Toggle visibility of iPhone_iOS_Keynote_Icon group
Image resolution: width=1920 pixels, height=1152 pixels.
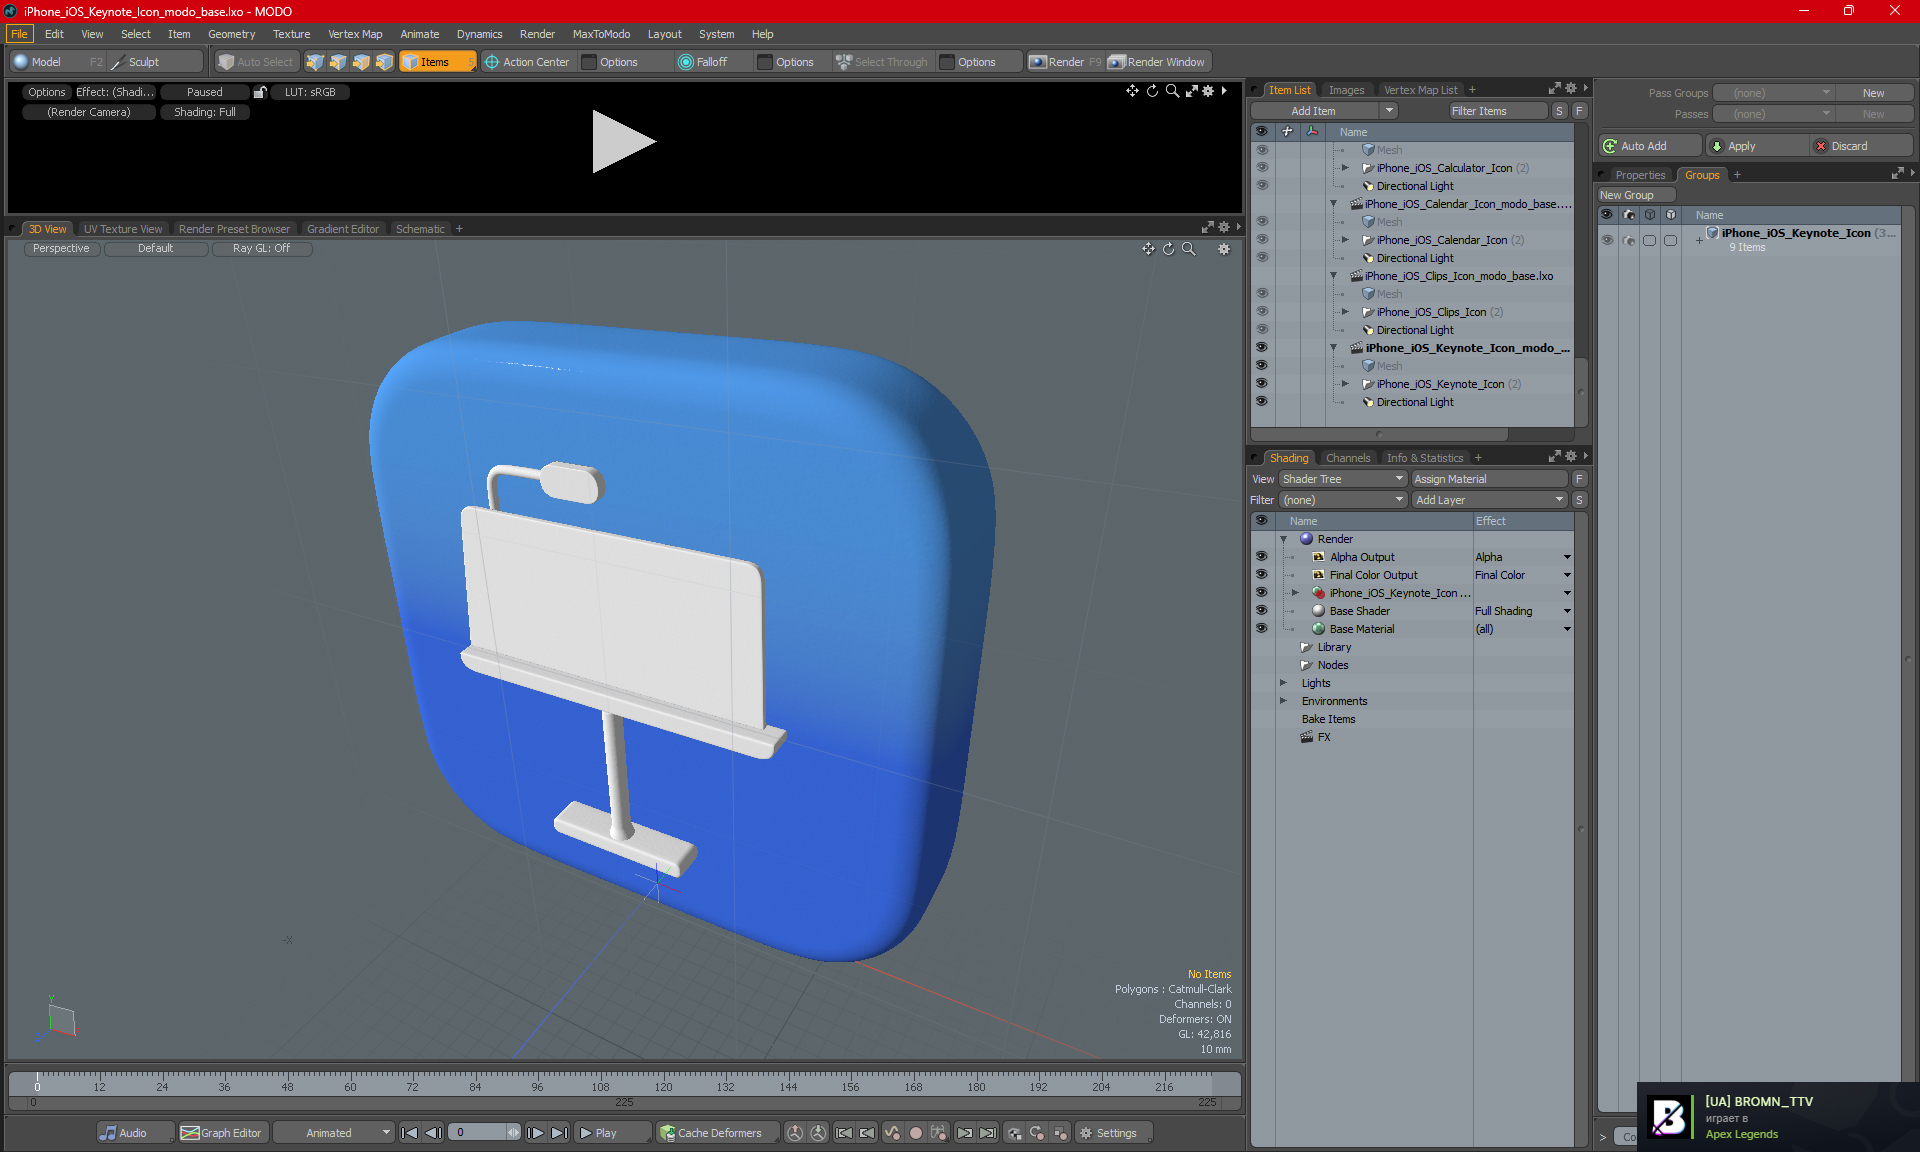[1607, 240]
